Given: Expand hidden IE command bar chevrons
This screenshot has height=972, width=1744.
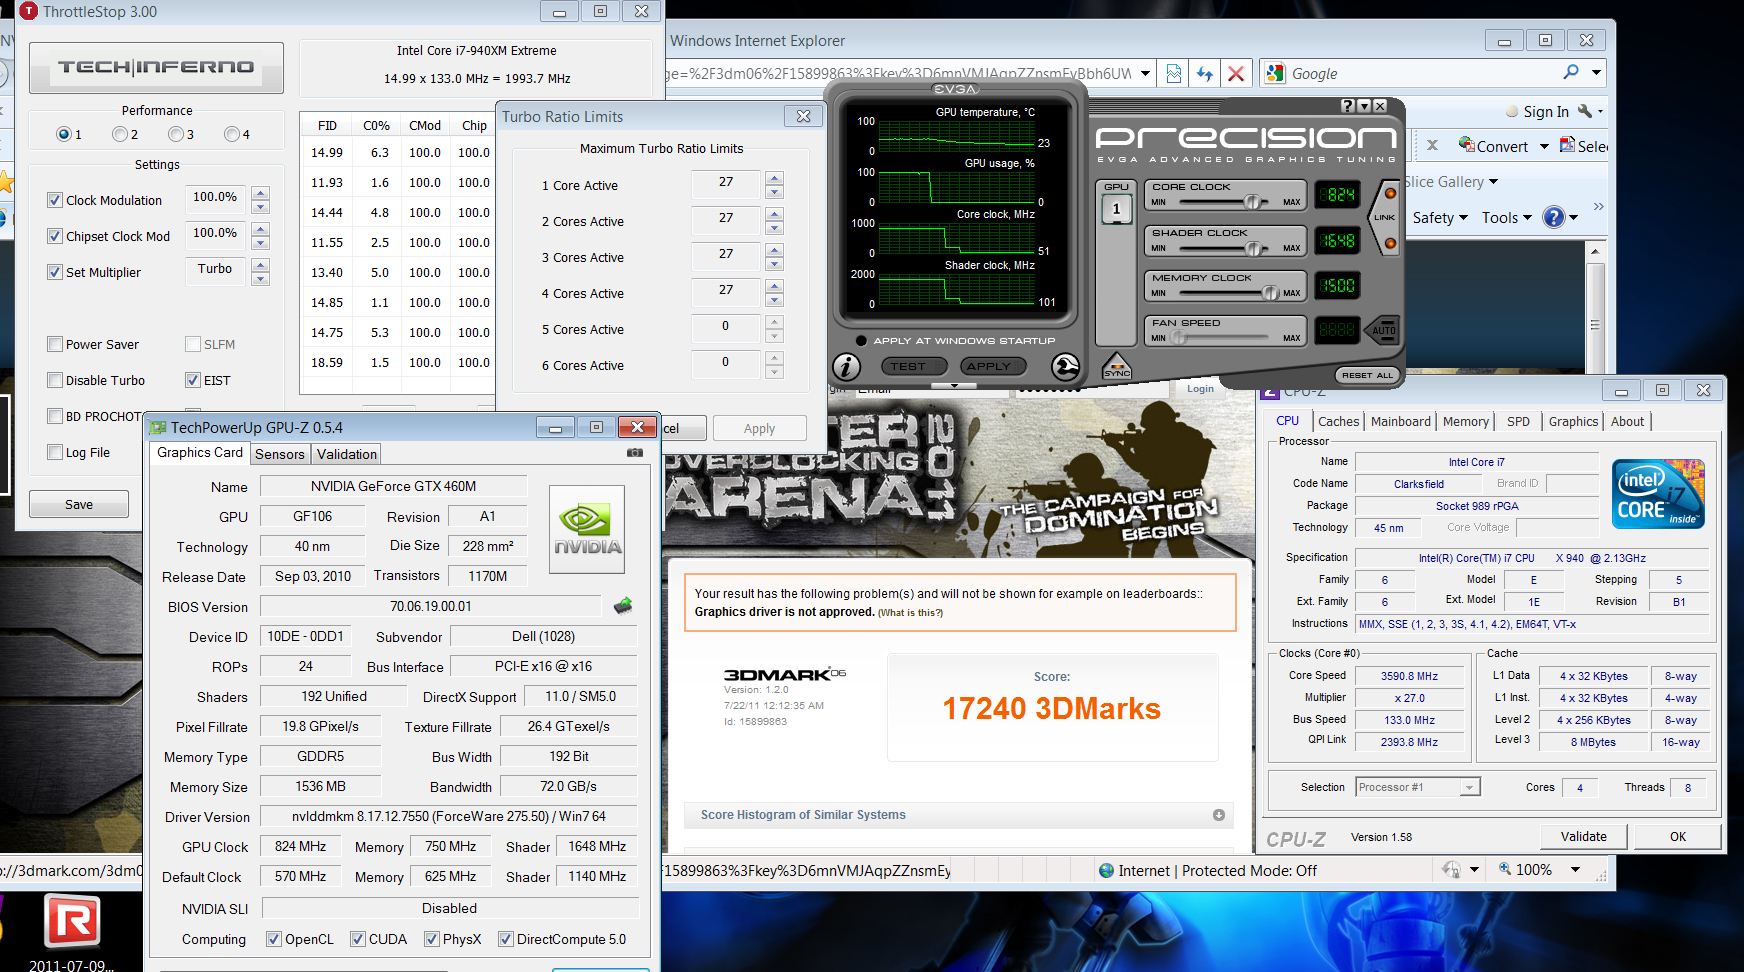Looking at the screenshot, I should click(1598, 206).
